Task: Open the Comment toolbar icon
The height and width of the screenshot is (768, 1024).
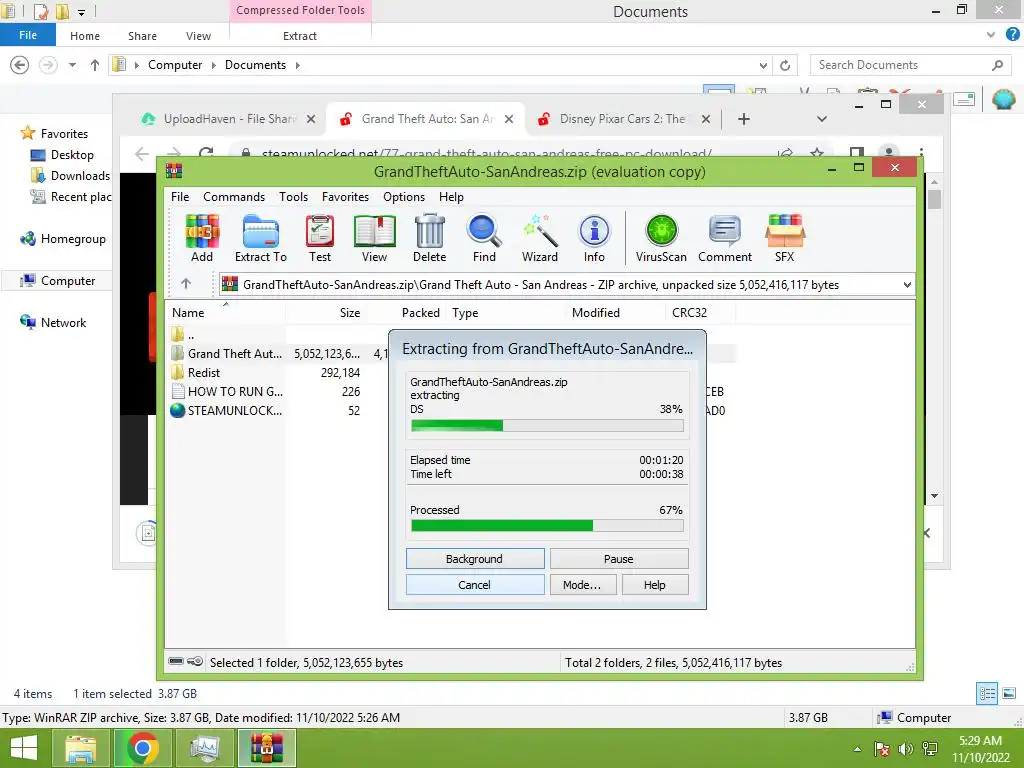Action: coord(725,238)
